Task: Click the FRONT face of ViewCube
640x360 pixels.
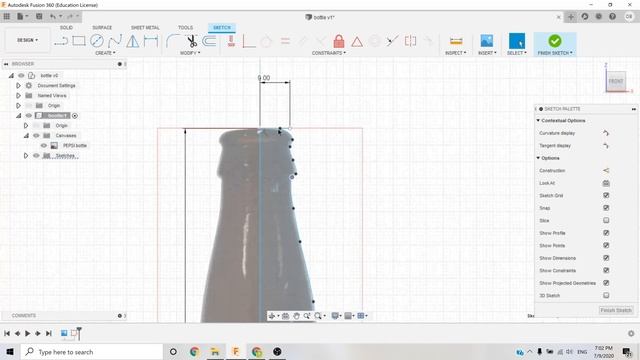Action: coord(616,81)
